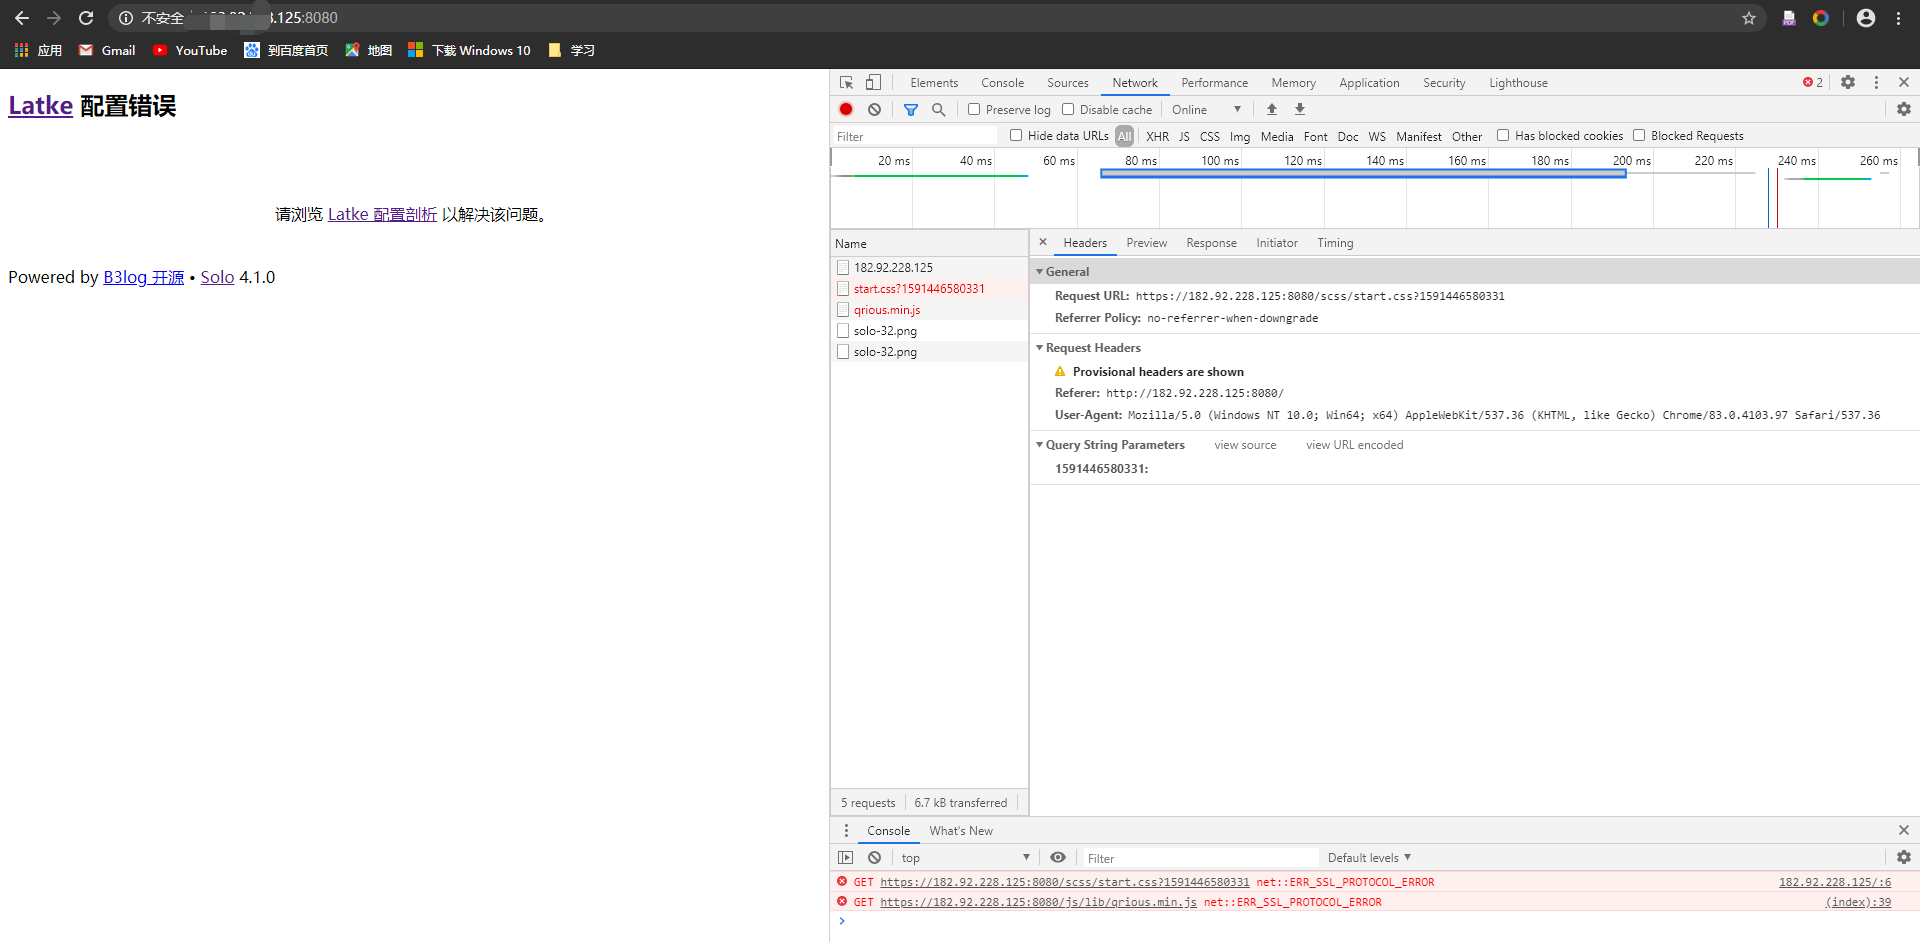The image size is (1920, 942).
Task: Select the inspect element picker icon
Action: [846, 82]
